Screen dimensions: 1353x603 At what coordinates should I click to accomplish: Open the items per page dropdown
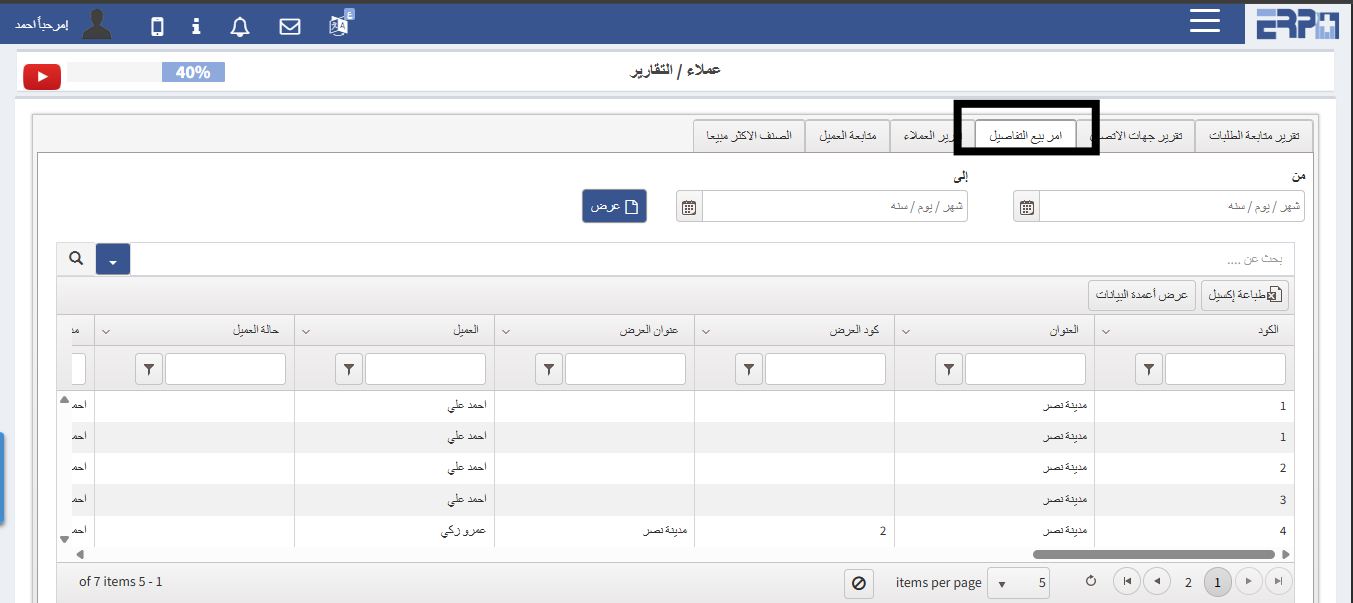1018,581
